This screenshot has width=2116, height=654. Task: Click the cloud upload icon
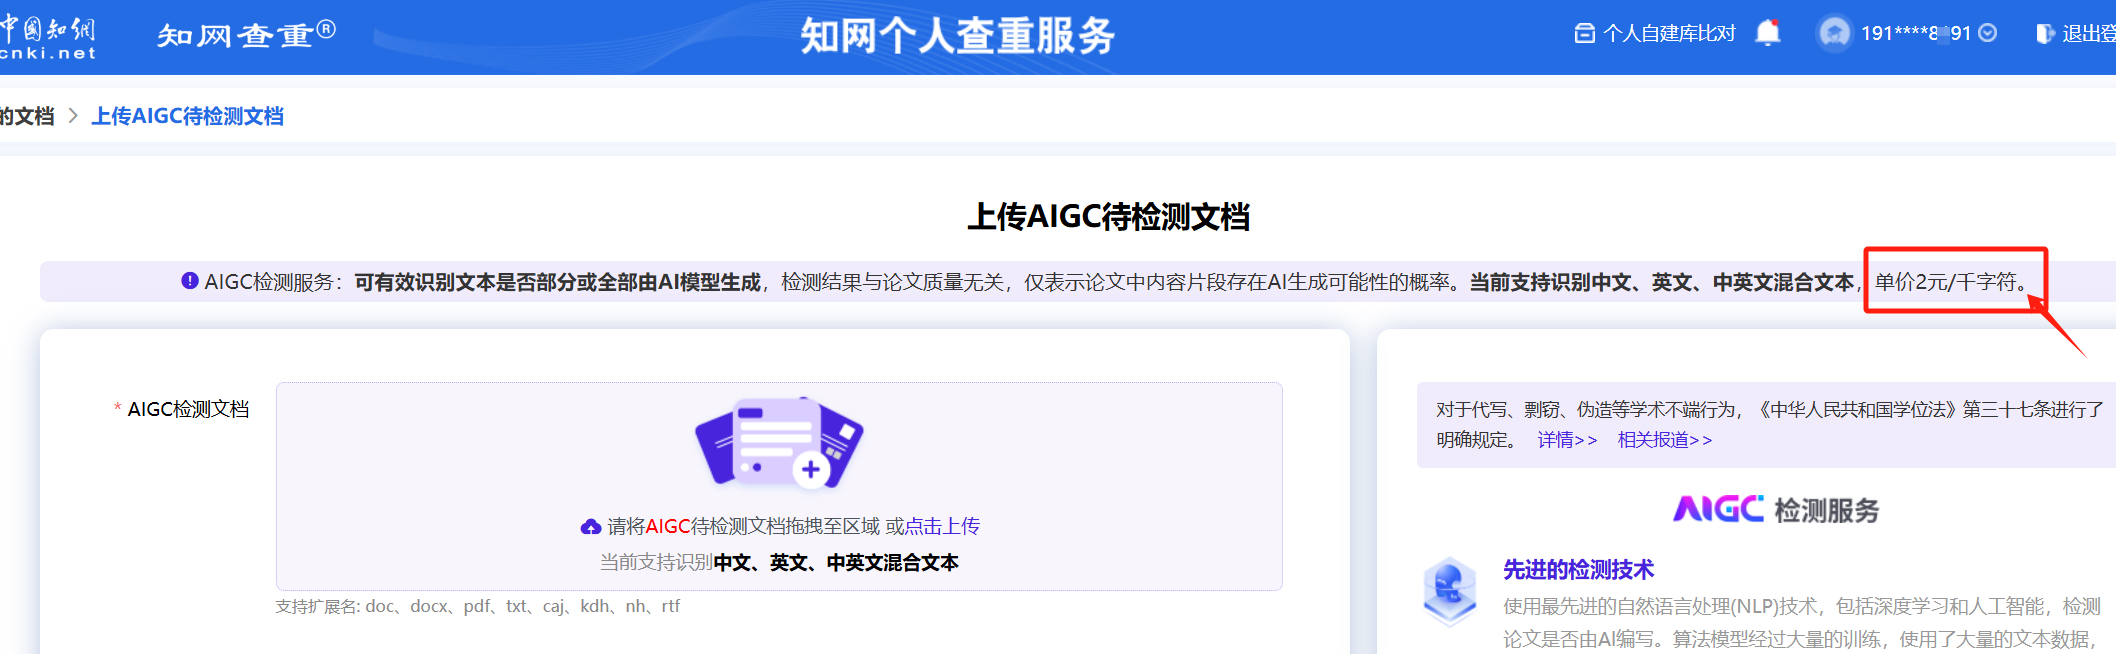point(591,526)
